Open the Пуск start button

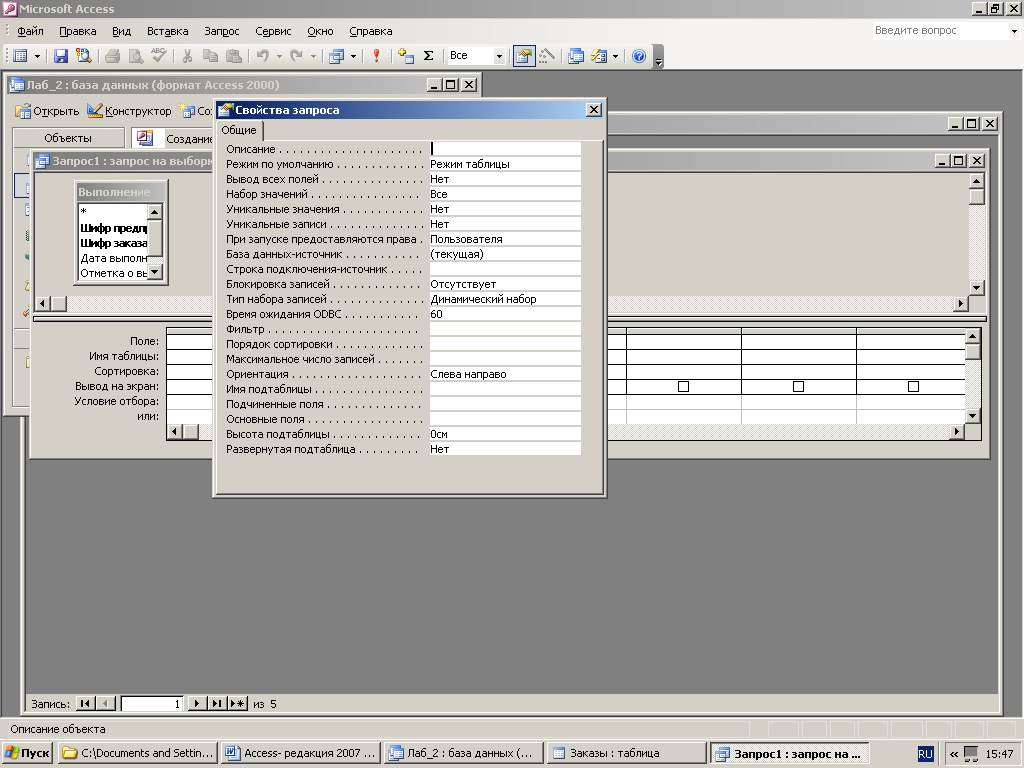(27, 753)
